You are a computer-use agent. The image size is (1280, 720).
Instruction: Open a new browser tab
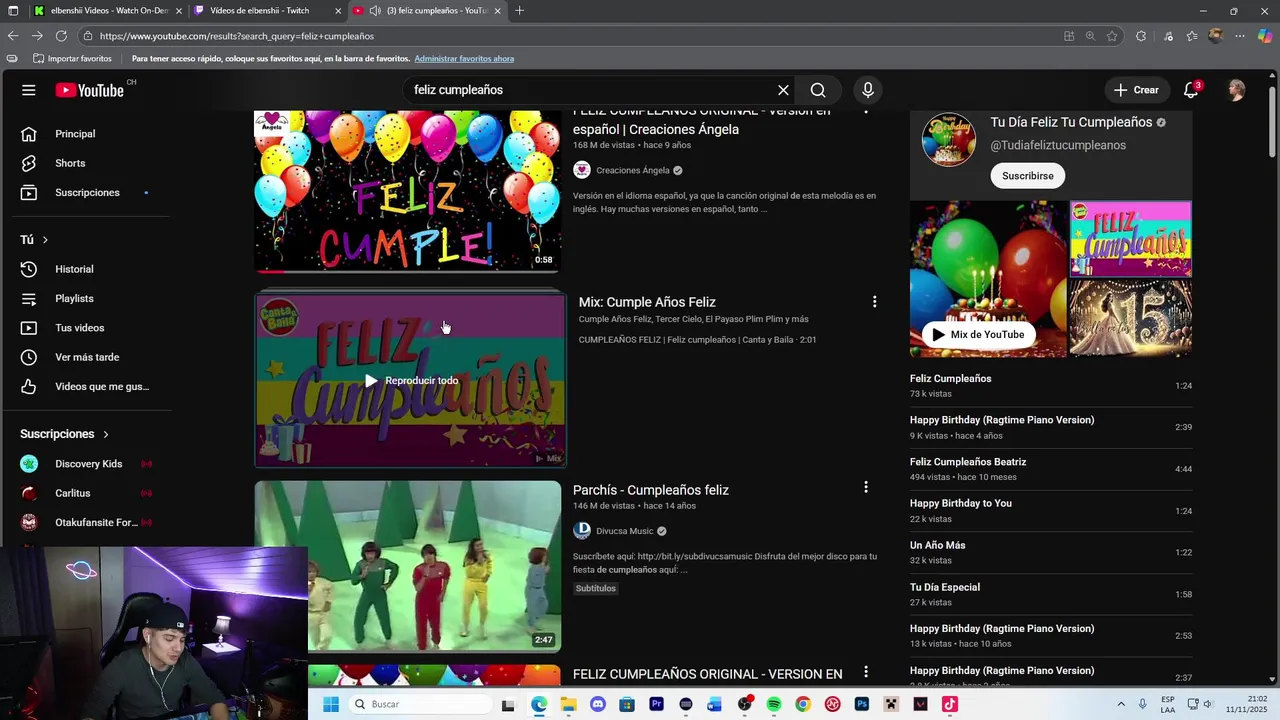click(519, 11)
